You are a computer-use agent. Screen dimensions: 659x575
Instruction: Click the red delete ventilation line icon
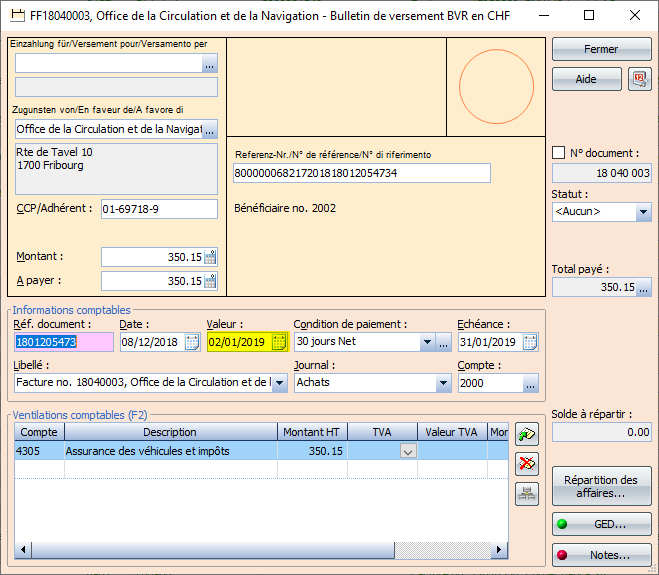[527, 463]
